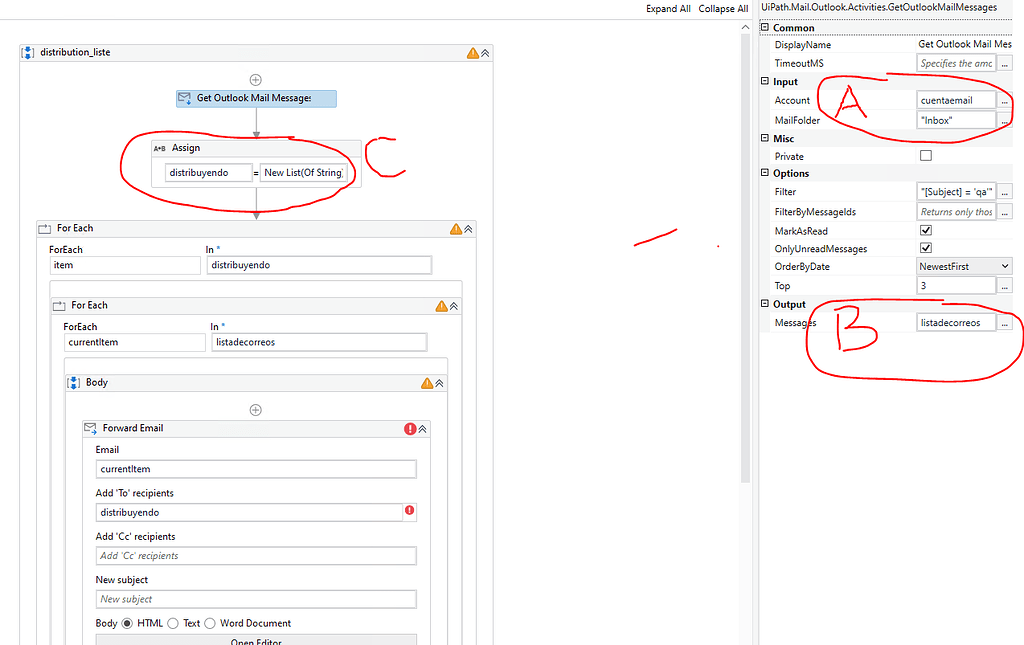This screenshot has width=1024, height=645.
Task: Click the Expand All link
Action: (668, 7)
